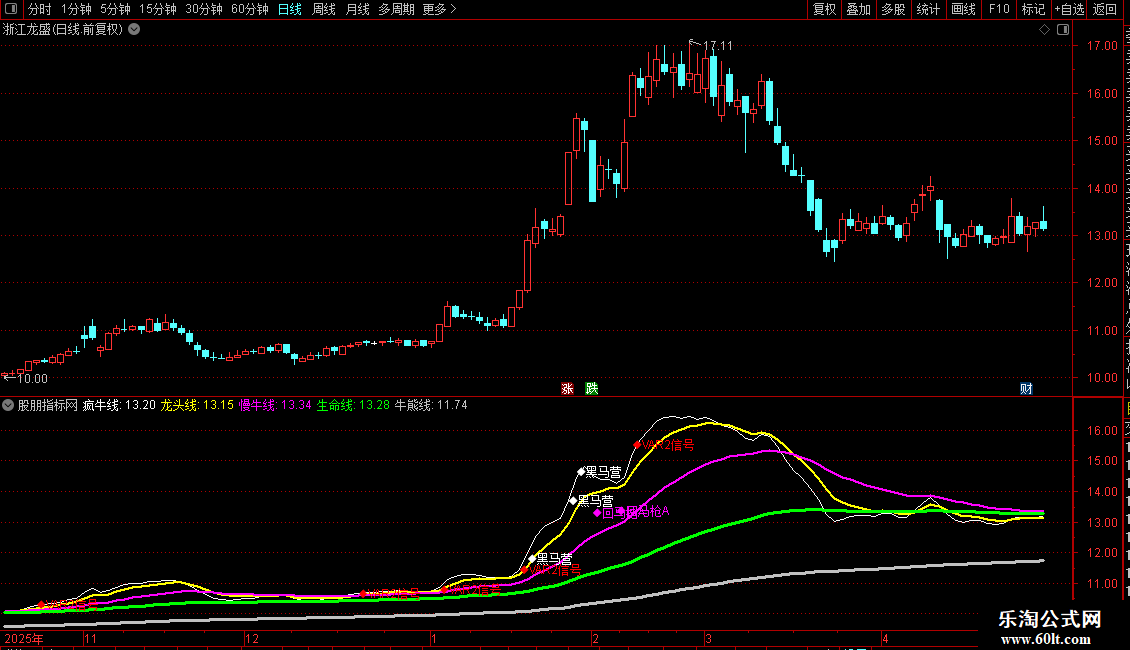Click the 股朋指标网 indicator name
This screenshot has width=1130, height=650.
pos(48,405)
